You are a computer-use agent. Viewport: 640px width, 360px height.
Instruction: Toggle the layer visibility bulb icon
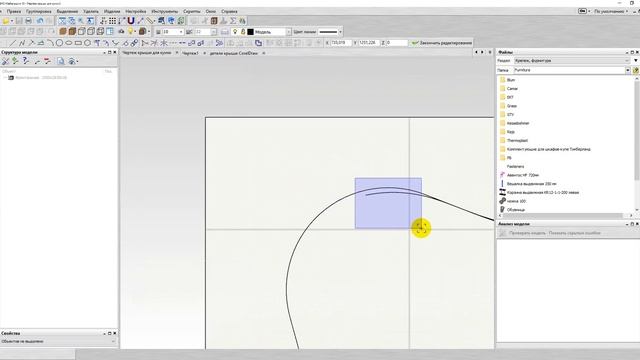click(235, 32)
